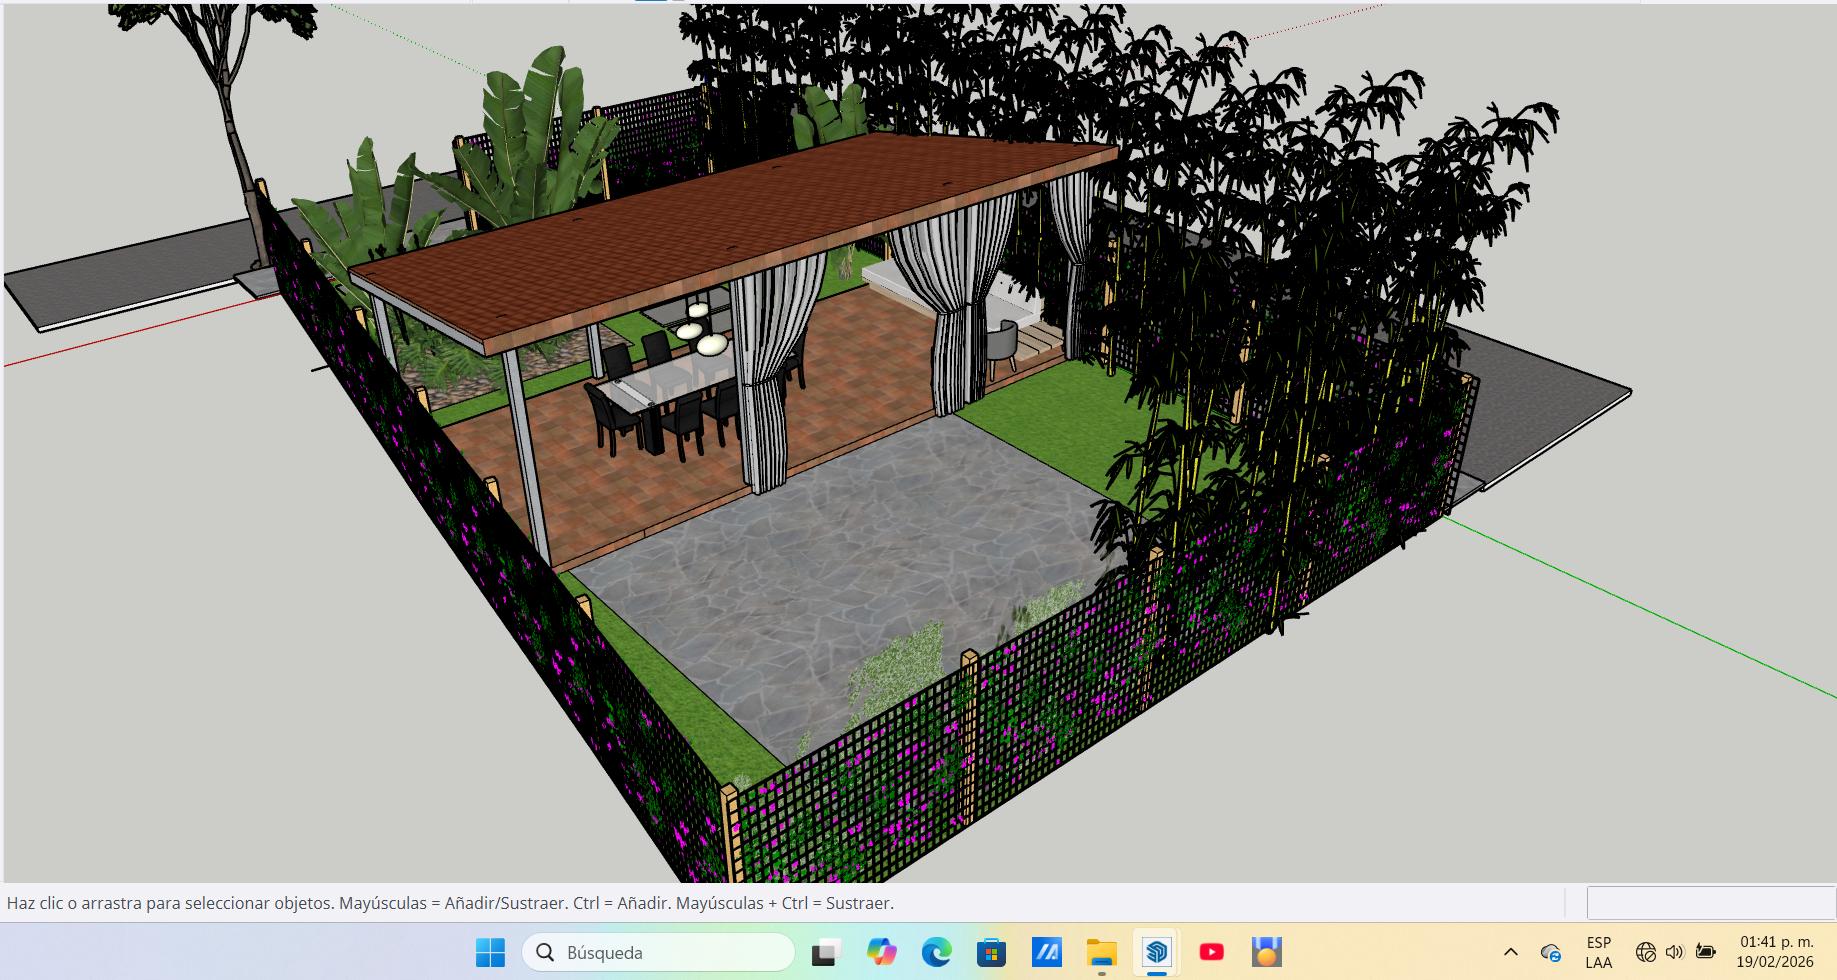Click the Task View icon in taskbar

[825, 952]
